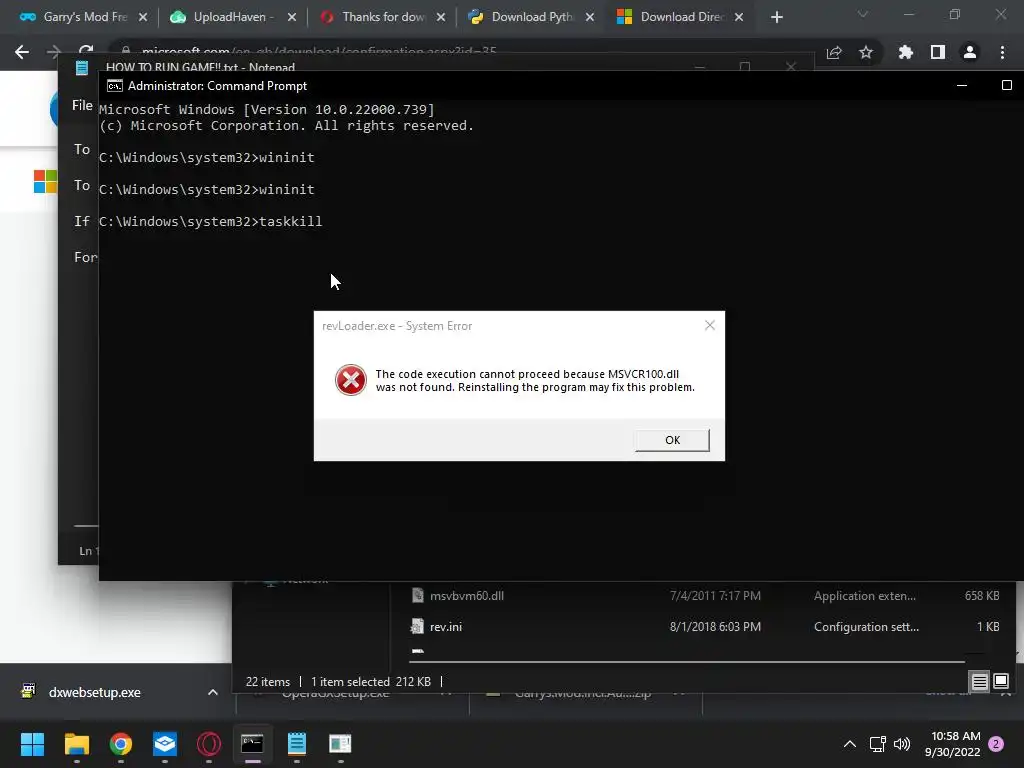Screen dimensions: 1024x768
Task: Click the Command Prompt title bar icon
Action: tap(114, 86)
